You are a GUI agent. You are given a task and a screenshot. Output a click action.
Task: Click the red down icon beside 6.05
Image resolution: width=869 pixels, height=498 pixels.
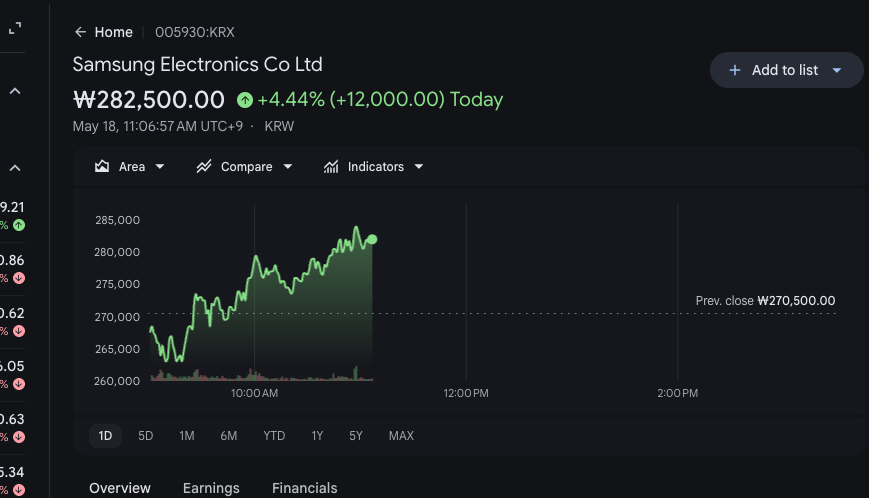pos(19,384)
